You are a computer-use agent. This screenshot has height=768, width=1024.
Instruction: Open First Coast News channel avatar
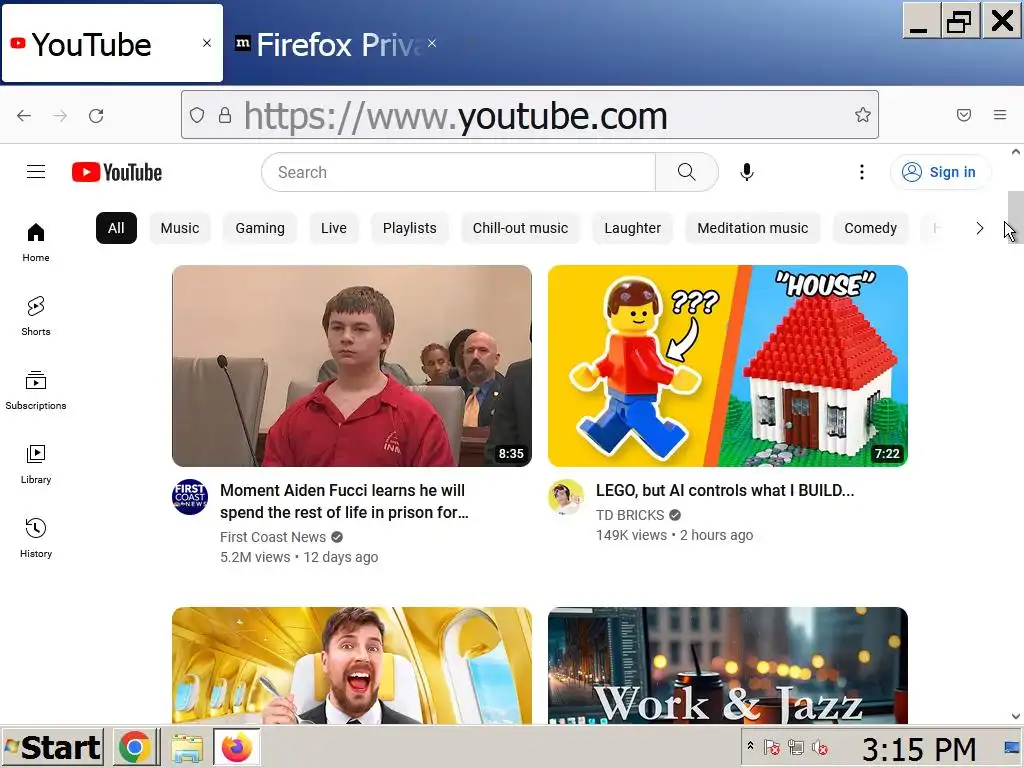pyautogui.click(x=190, y=497)
